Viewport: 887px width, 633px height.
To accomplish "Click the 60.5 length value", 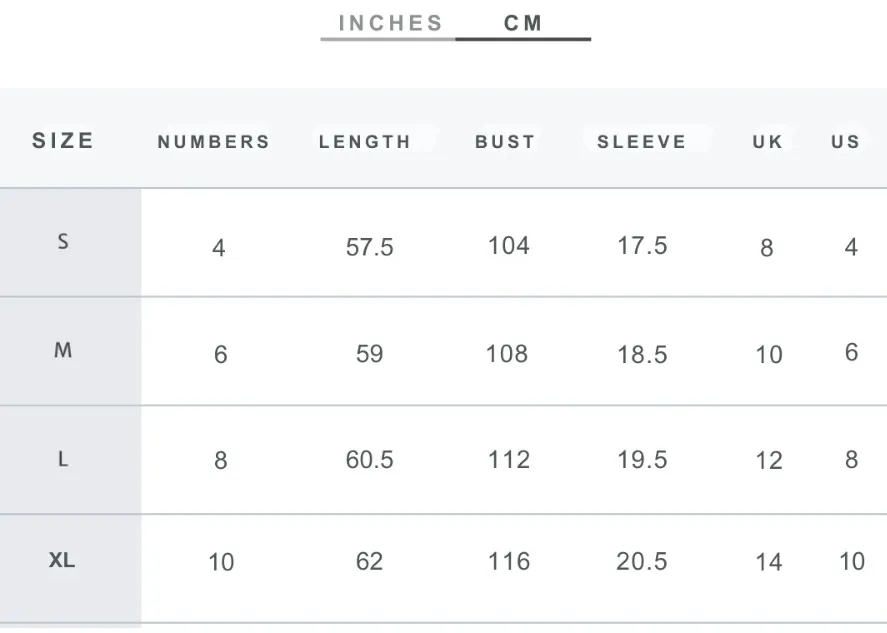I will [x=369, y=459].
